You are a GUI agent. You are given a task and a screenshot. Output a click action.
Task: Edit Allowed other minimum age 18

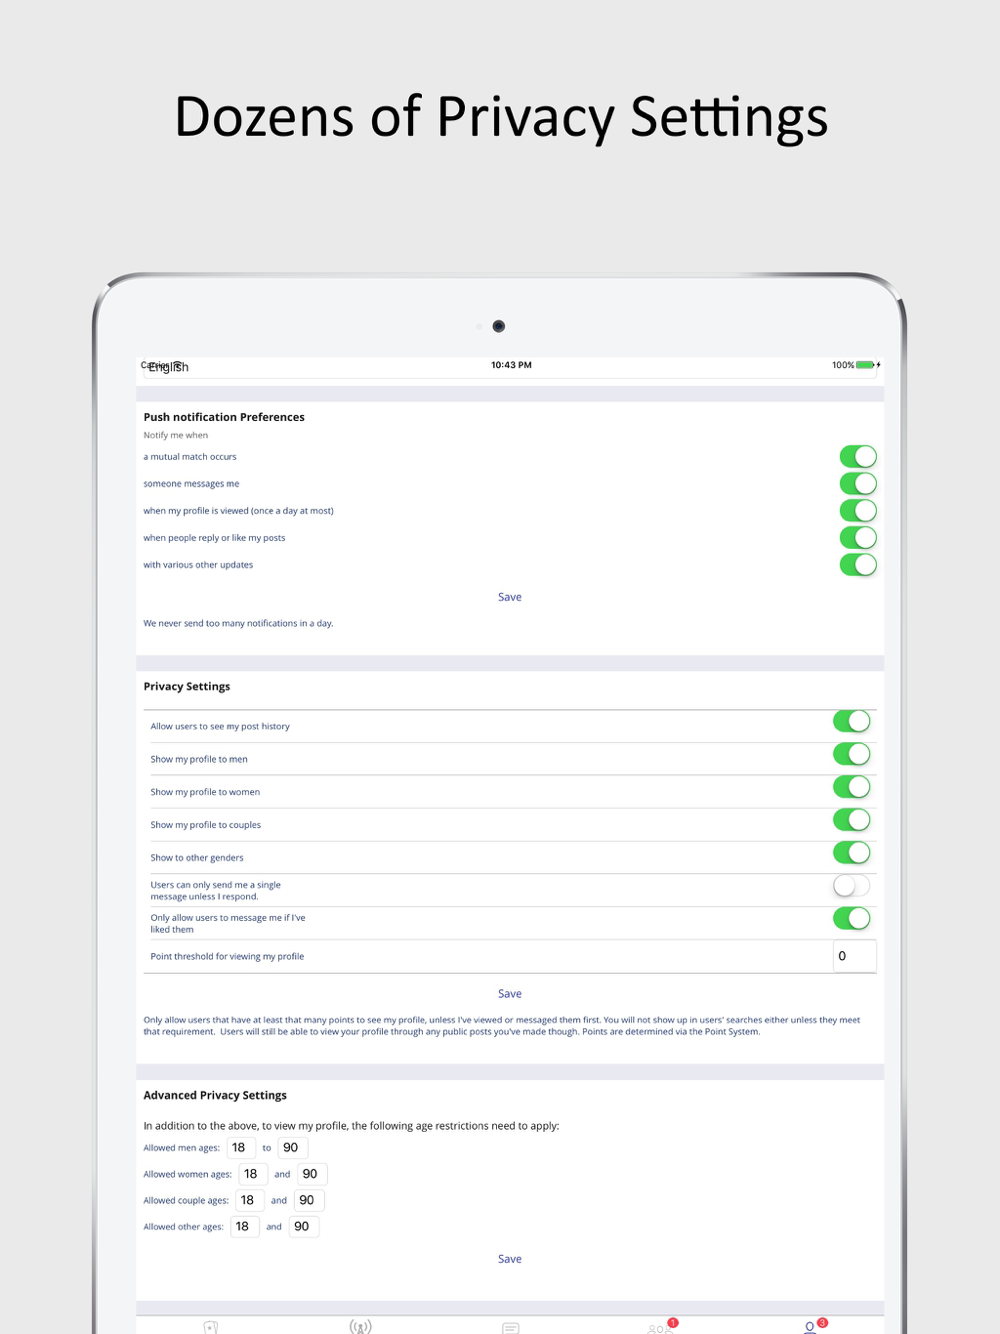click(x=245, y=1226)
